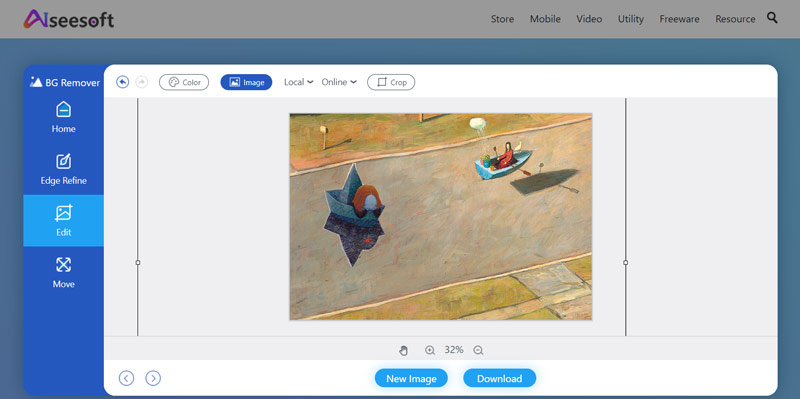Go to next image arrow
Screen dimensions: 800x399
click(153, 378)
